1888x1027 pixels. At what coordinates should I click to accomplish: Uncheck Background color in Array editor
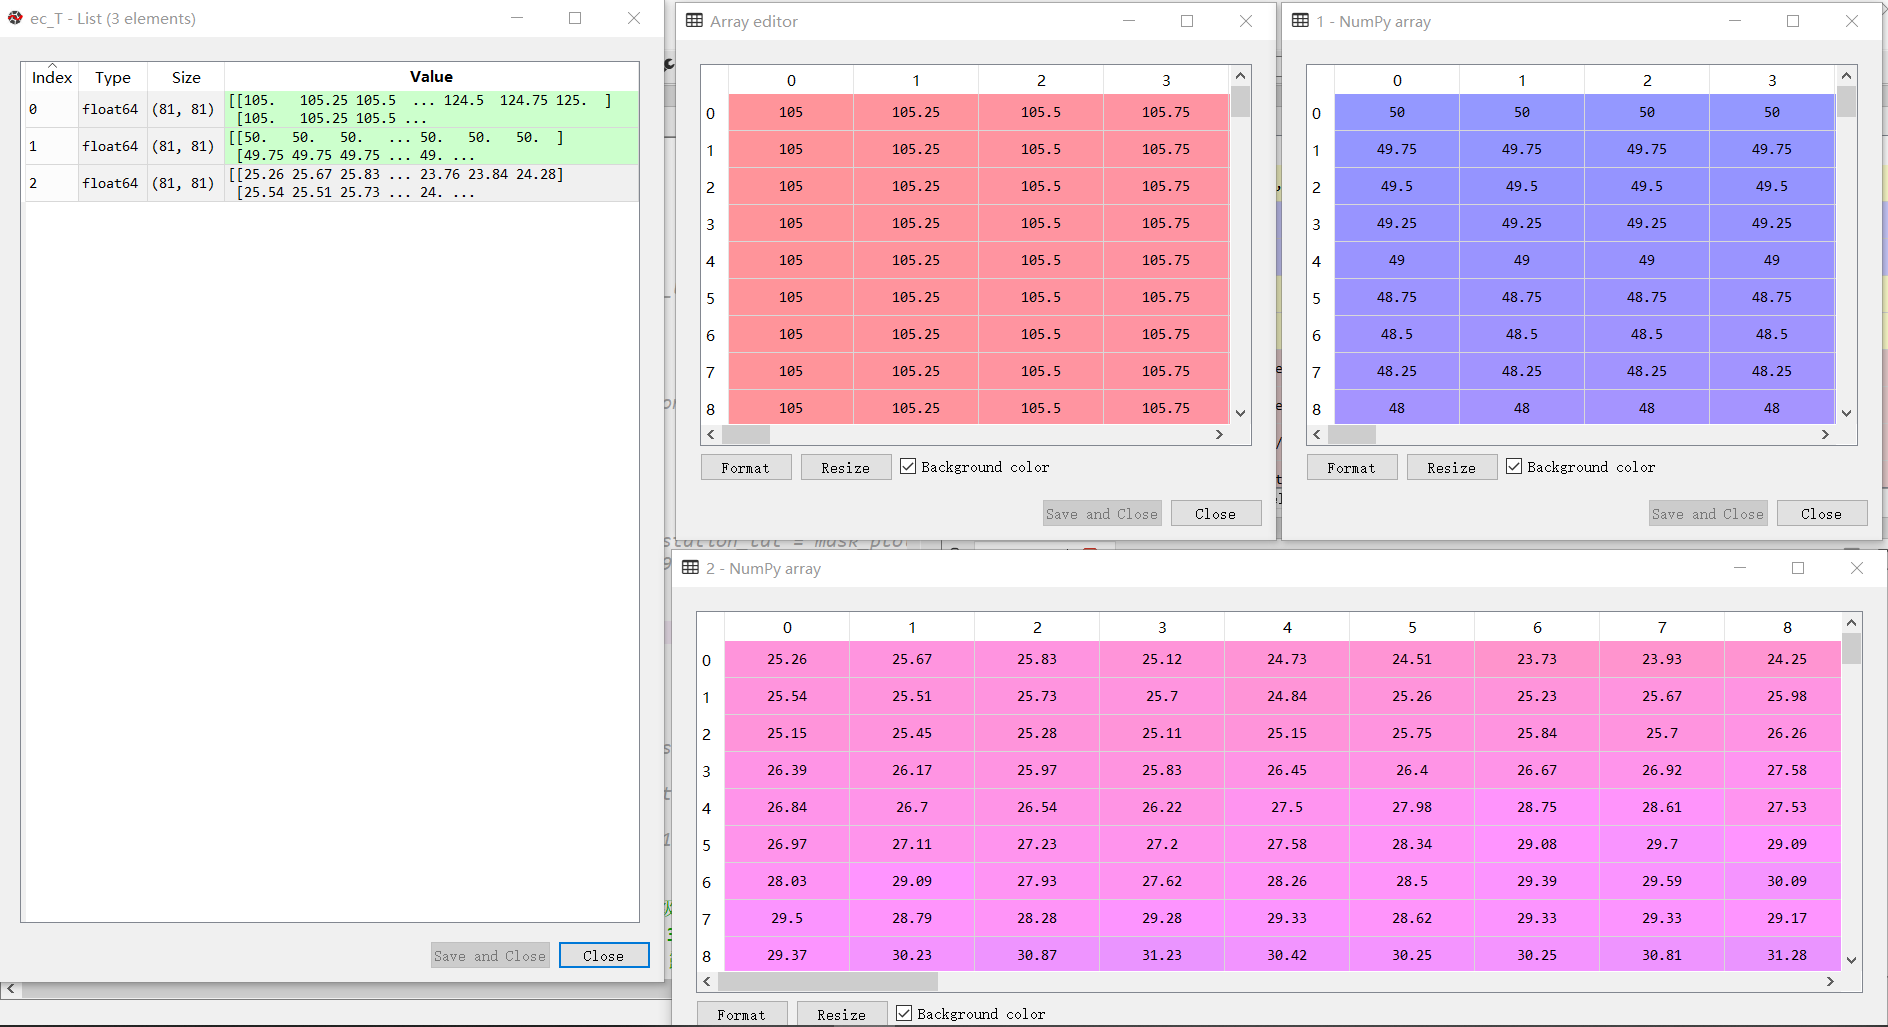pos(908,466)
